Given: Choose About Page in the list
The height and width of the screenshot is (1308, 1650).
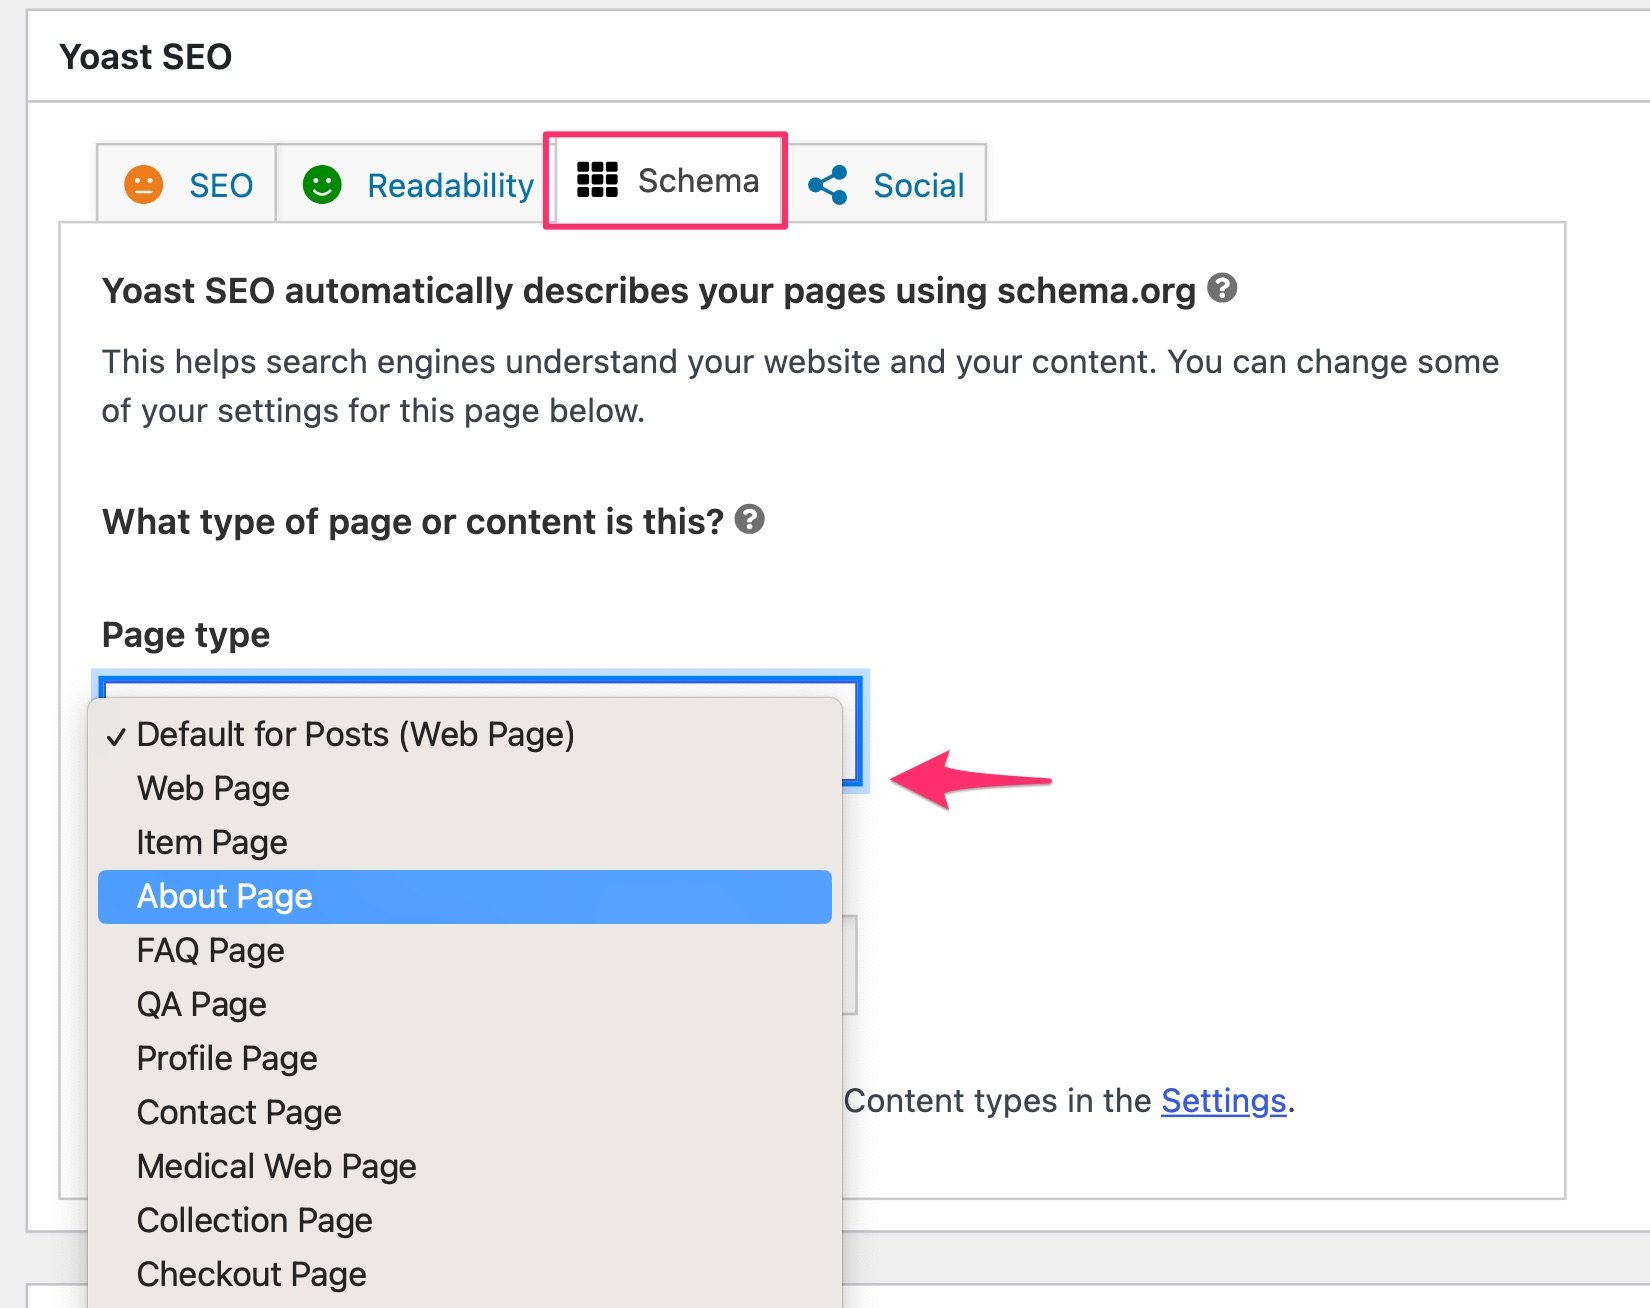Looking at the screenshot, I should pyautogui.click(x=465, y=897).
